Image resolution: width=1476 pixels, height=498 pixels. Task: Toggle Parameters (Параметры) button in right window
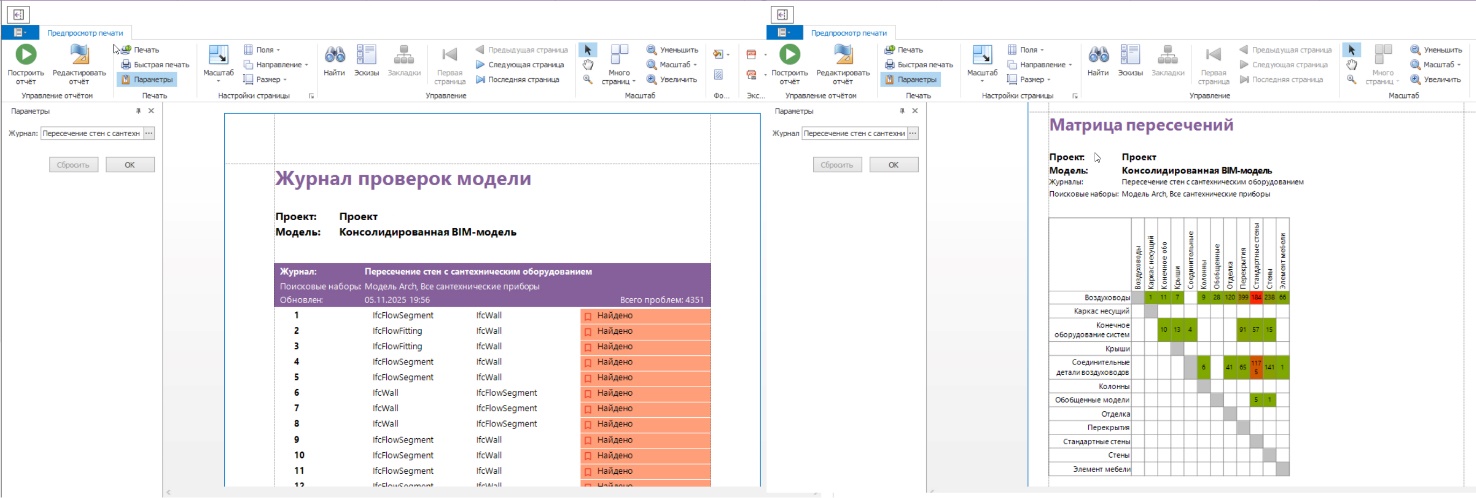[910, 79]
